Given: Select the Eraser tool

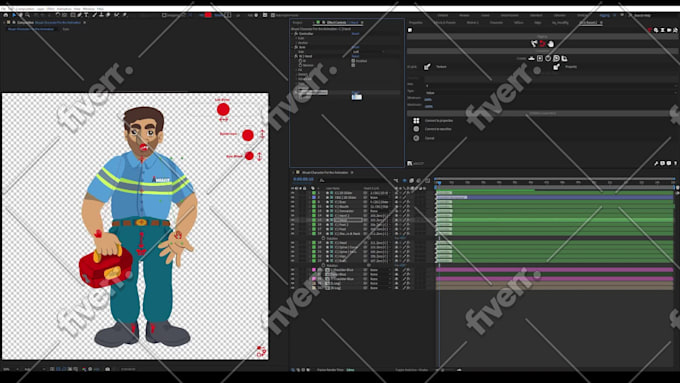Looking at the screenshot, I should (x=108, y=15).
